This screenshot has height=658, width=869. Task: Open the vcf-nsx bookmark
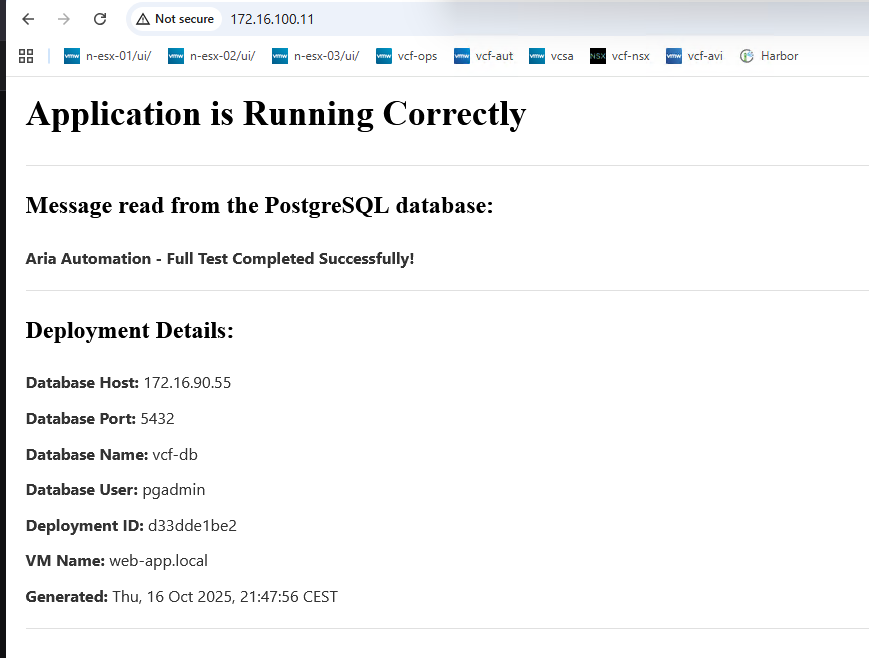point(620,56)
